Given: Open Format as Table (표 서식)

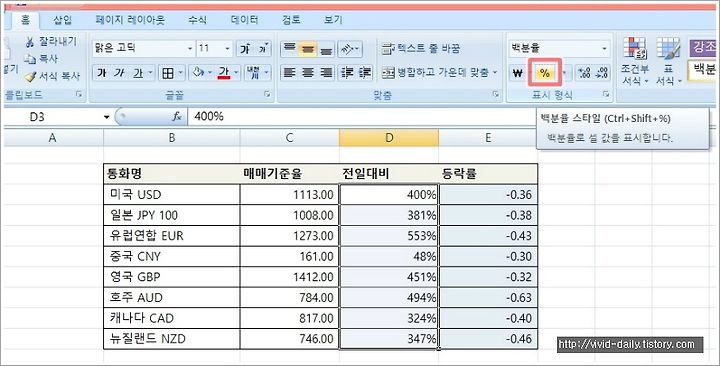Looking at the screenshot, I should 668,61.
